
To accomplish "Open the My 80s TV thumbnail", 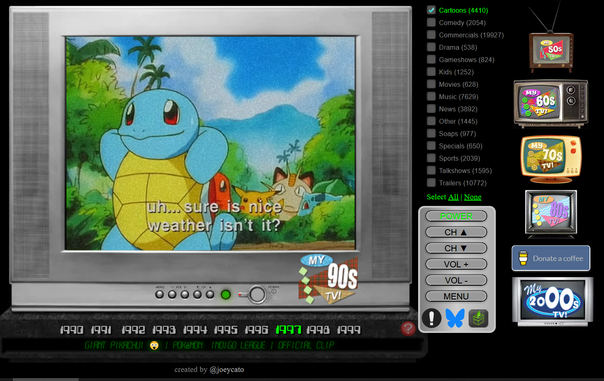I will coord(551,213).
